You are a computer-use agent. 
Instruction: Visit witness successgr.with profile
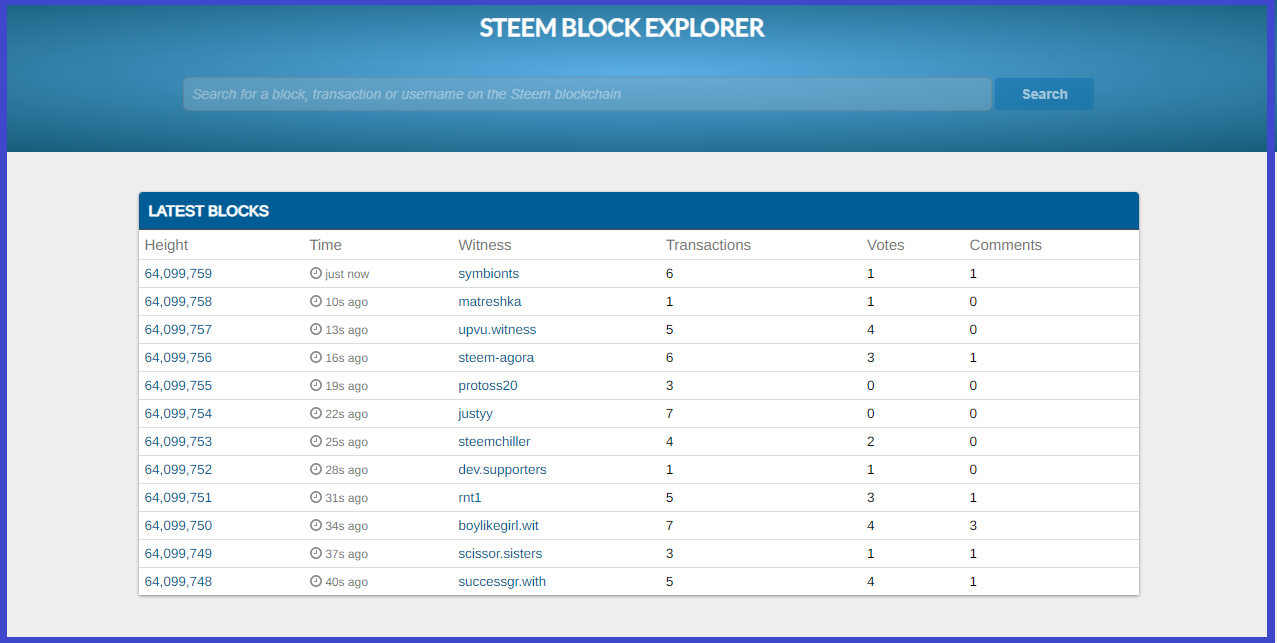(x=502, y=581)
